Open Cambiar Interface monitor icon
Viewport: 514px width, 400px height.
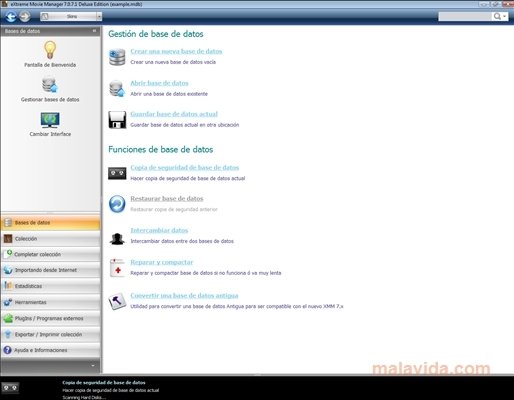(50, 120)
